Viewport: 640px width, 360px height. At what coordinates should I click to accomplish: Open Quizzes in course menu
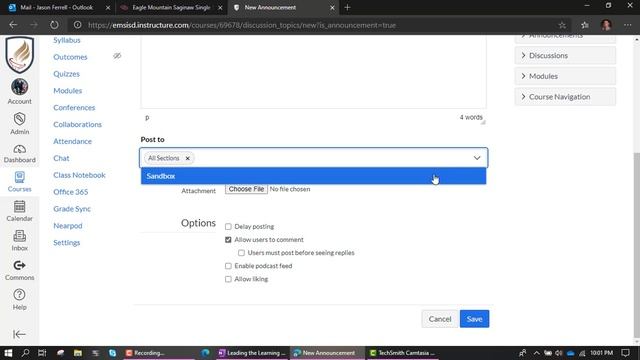[67, 74]
